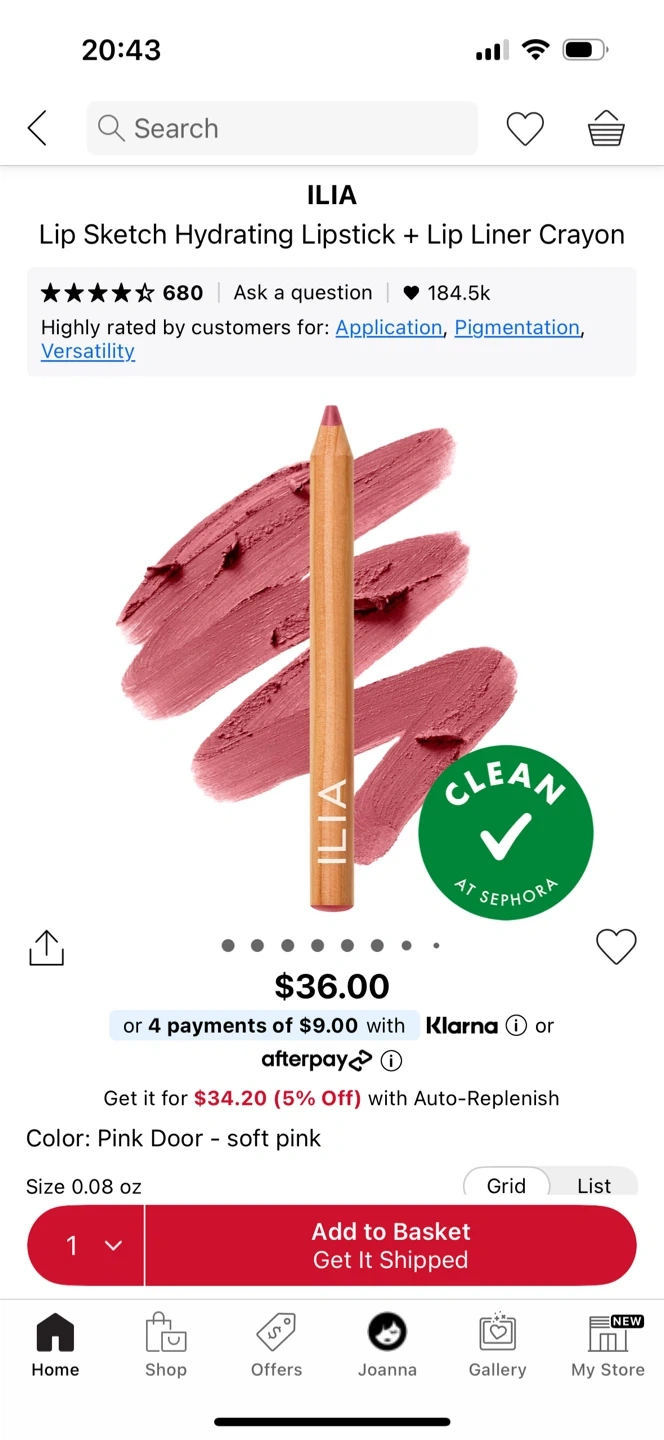Image resolution: width=664 pixels, height=1440 pixels.
Task: Open the Pigmentation link
Action: pyautogui.click(x=517, y=328)
